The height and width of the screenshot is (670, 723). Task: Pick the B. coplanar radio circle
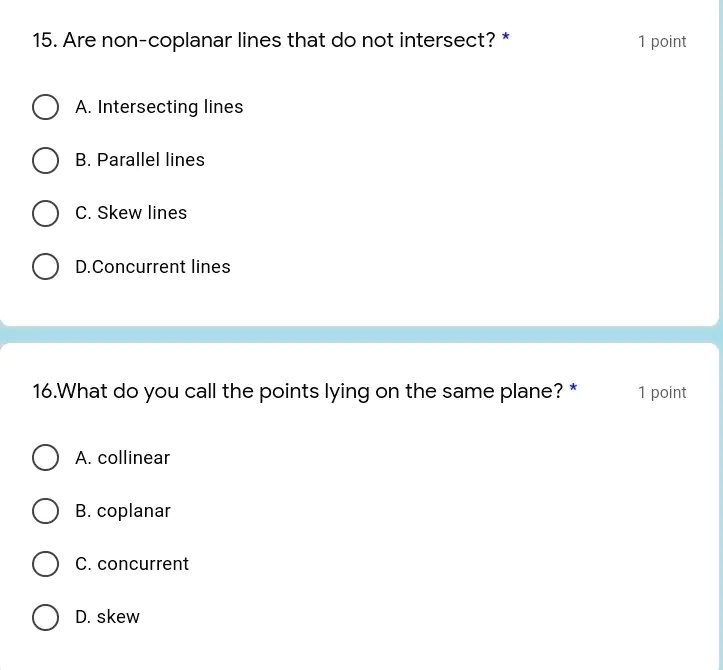[x=46, y=511]
